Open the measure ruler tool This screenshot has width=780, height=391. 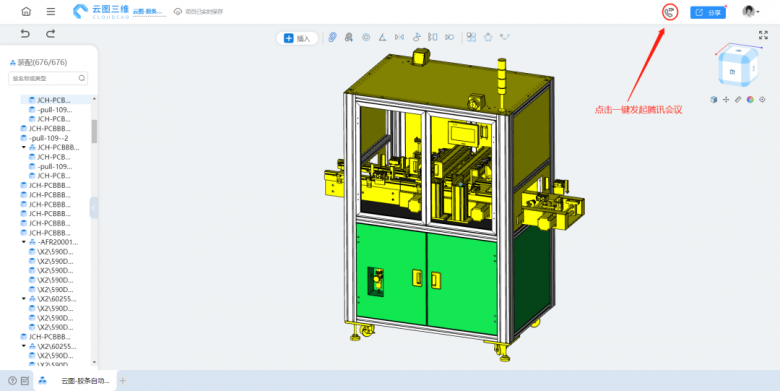(x=738, y=99)
